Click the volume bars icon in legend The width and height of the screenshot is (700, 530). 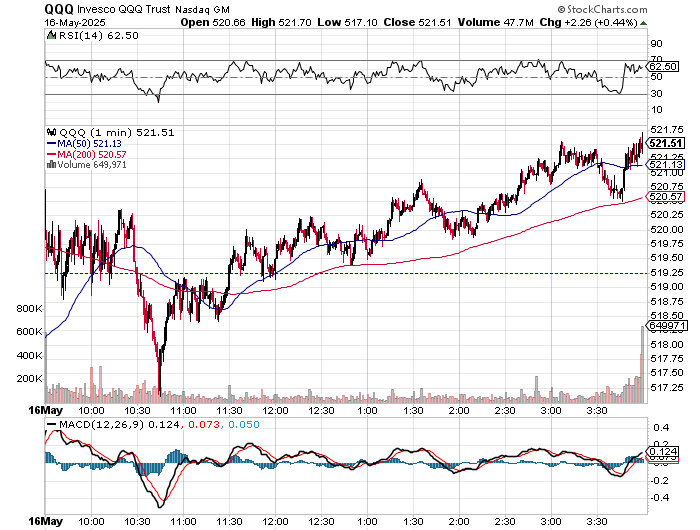click(x=51, y=164)
